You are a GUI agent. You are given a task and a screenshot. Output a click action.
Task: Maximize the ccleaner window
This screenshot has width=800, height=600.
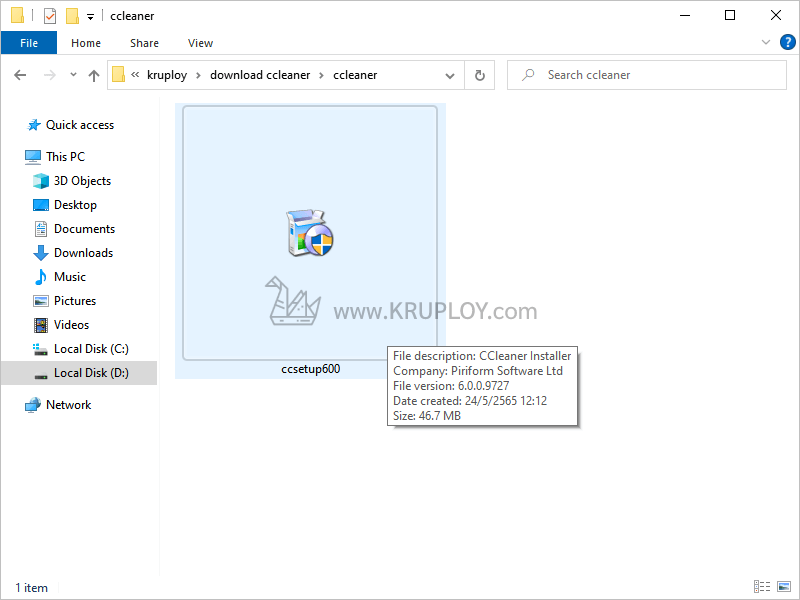pos(730,15)
